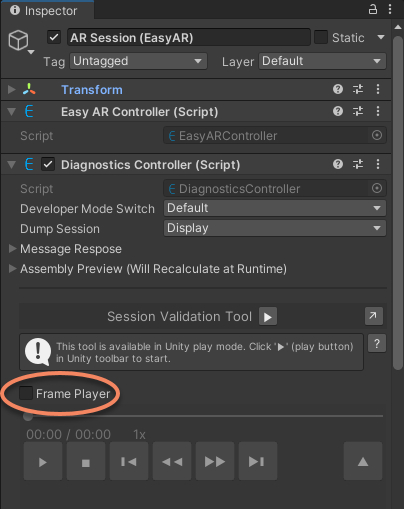
Task: Click the question mark help button
Action: (x=377, y=343)
